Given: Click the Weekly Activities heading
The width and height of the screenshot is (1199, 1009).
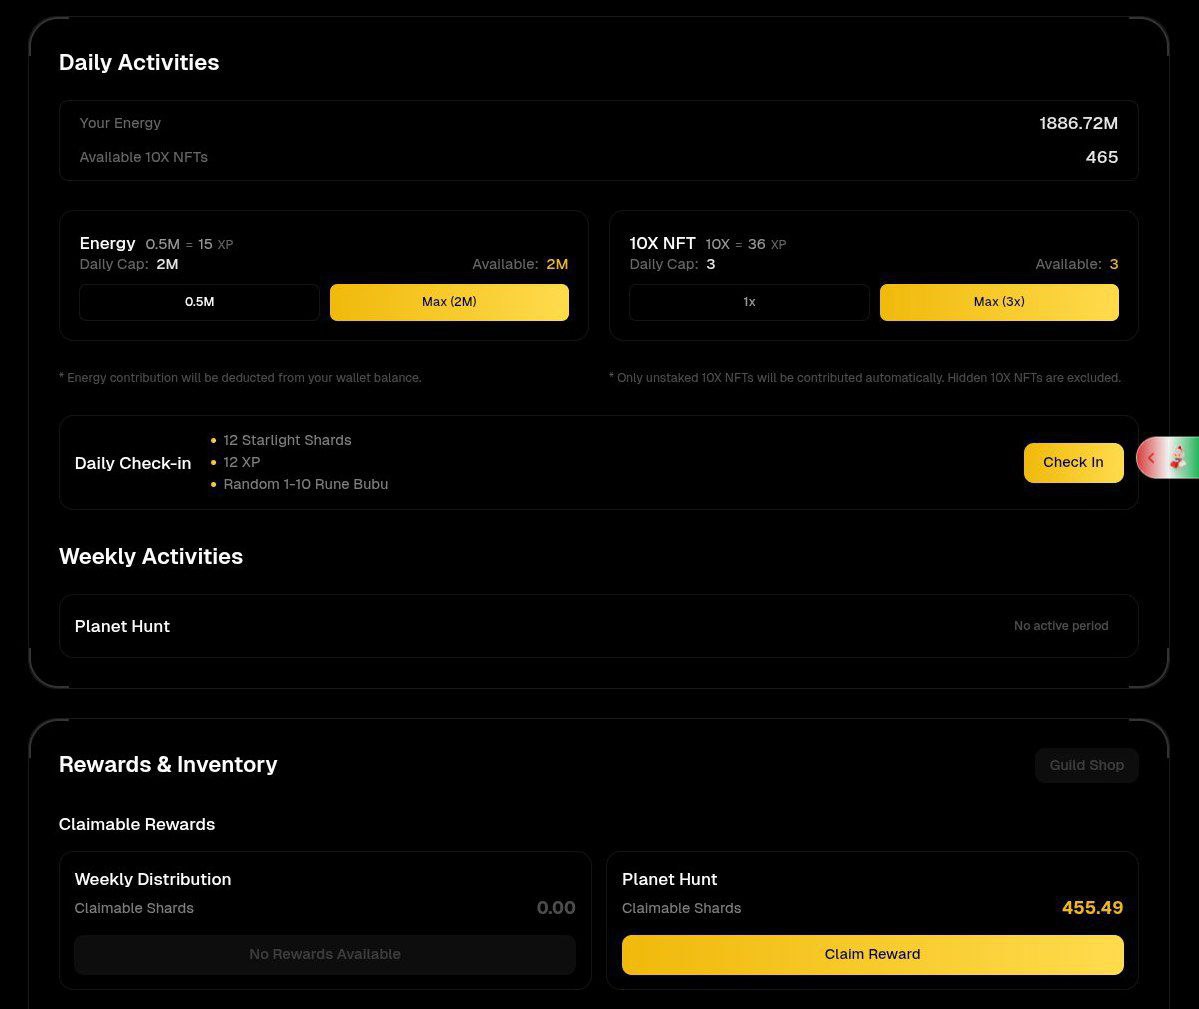Looking at the screenshot, I should tap(151, 556).
